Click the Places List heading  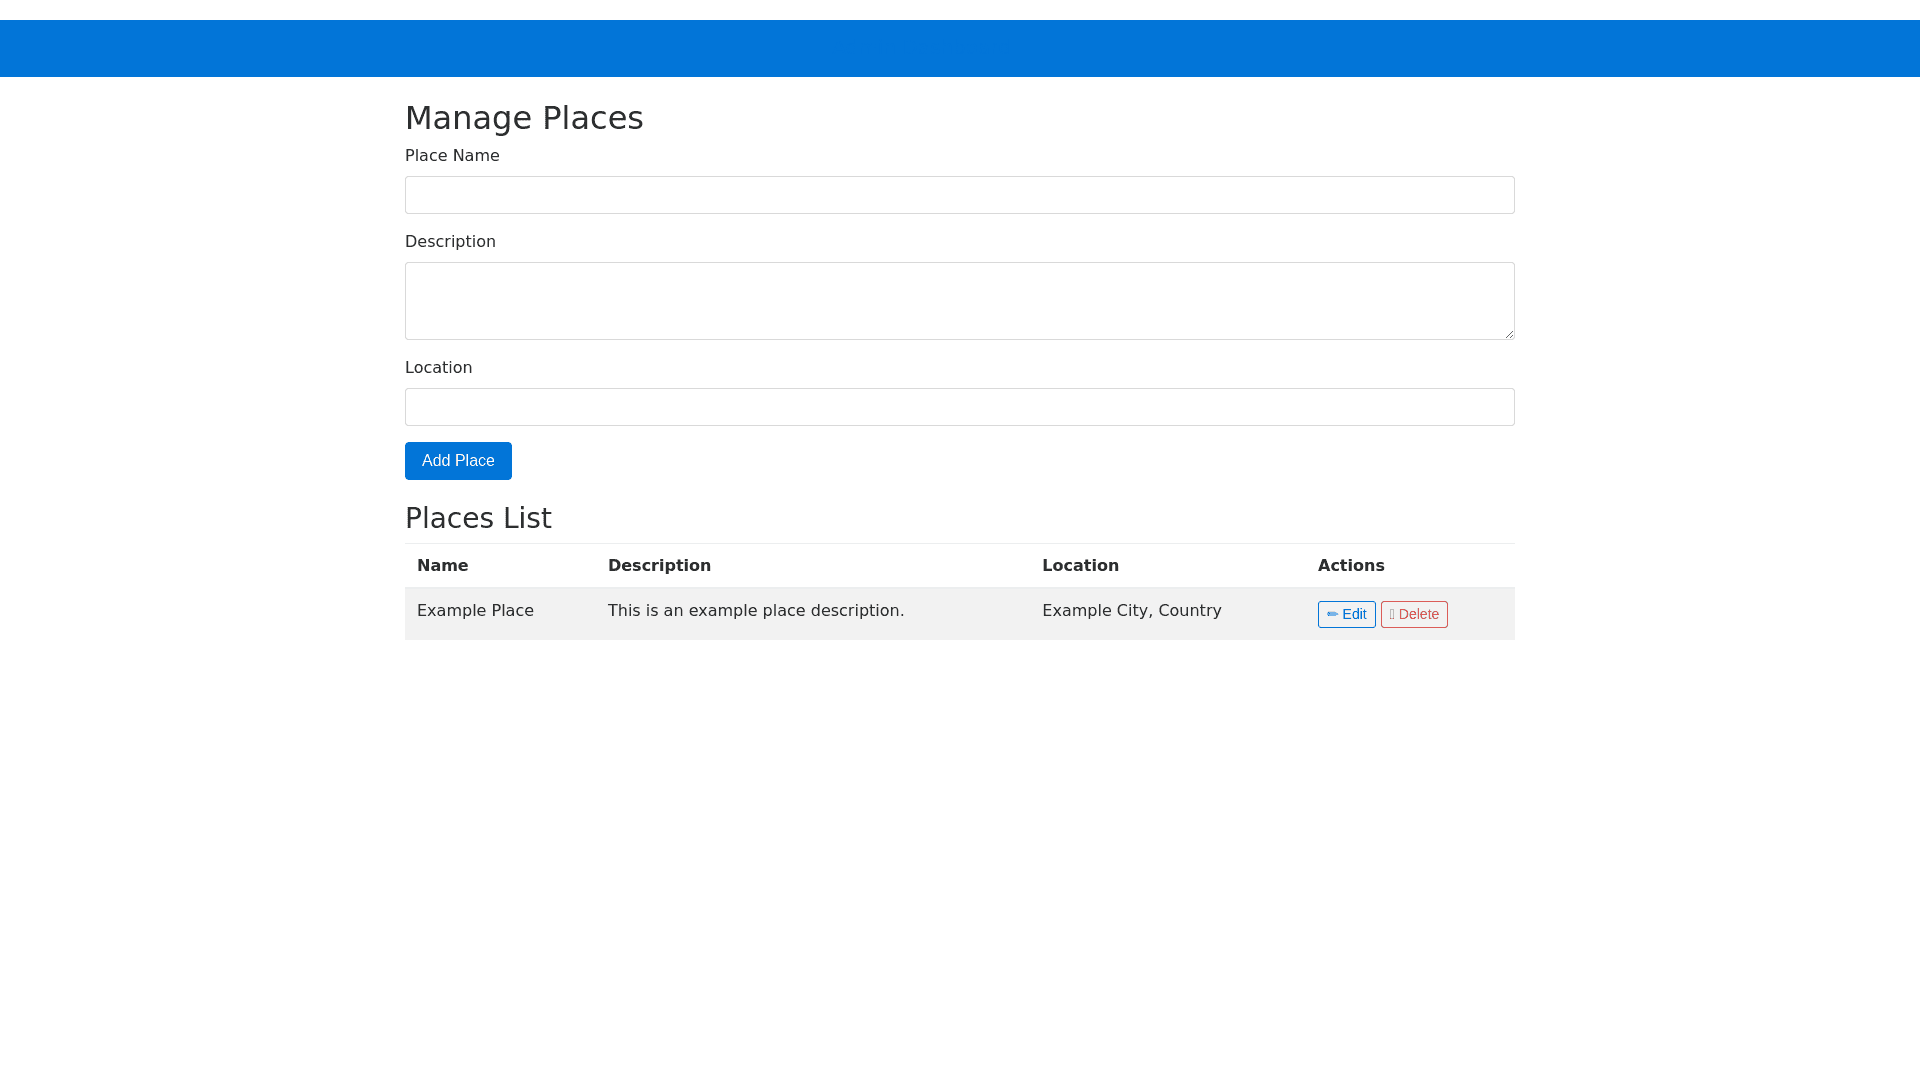point(478,518)
